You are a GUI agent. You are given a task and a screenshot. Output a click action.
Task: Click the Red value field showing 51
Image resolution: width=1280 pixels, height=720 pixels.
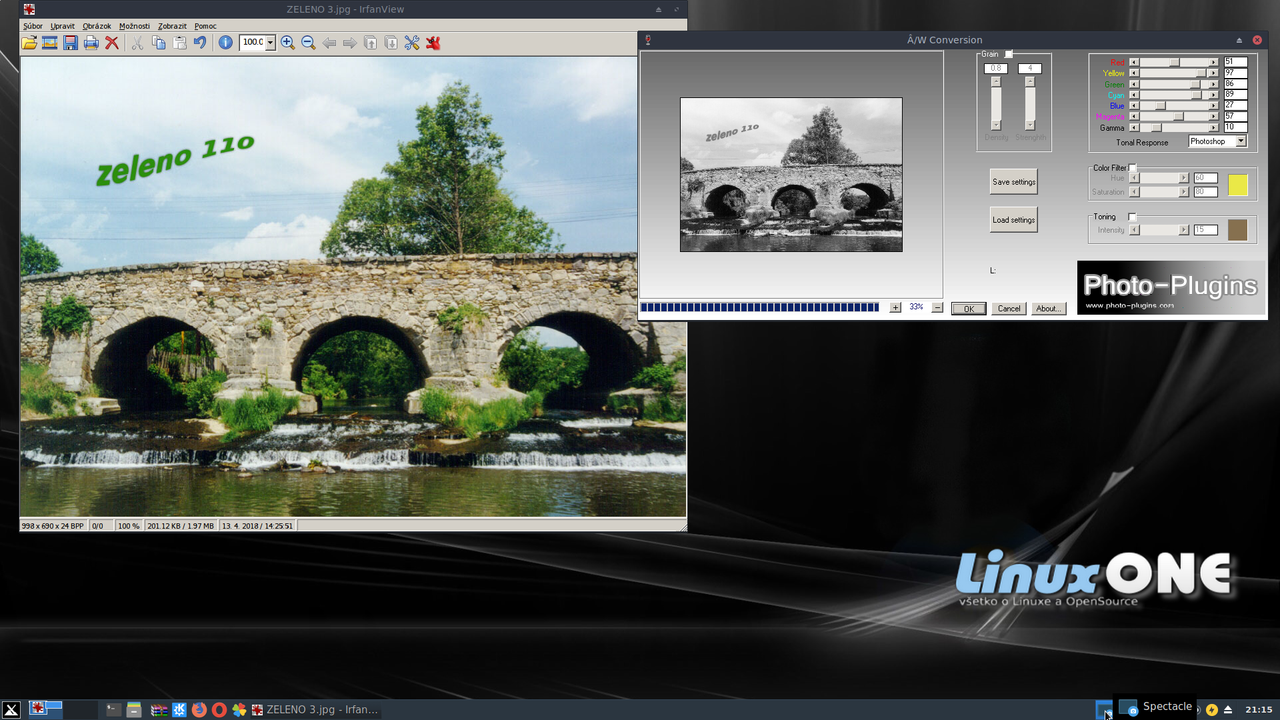1235,62
